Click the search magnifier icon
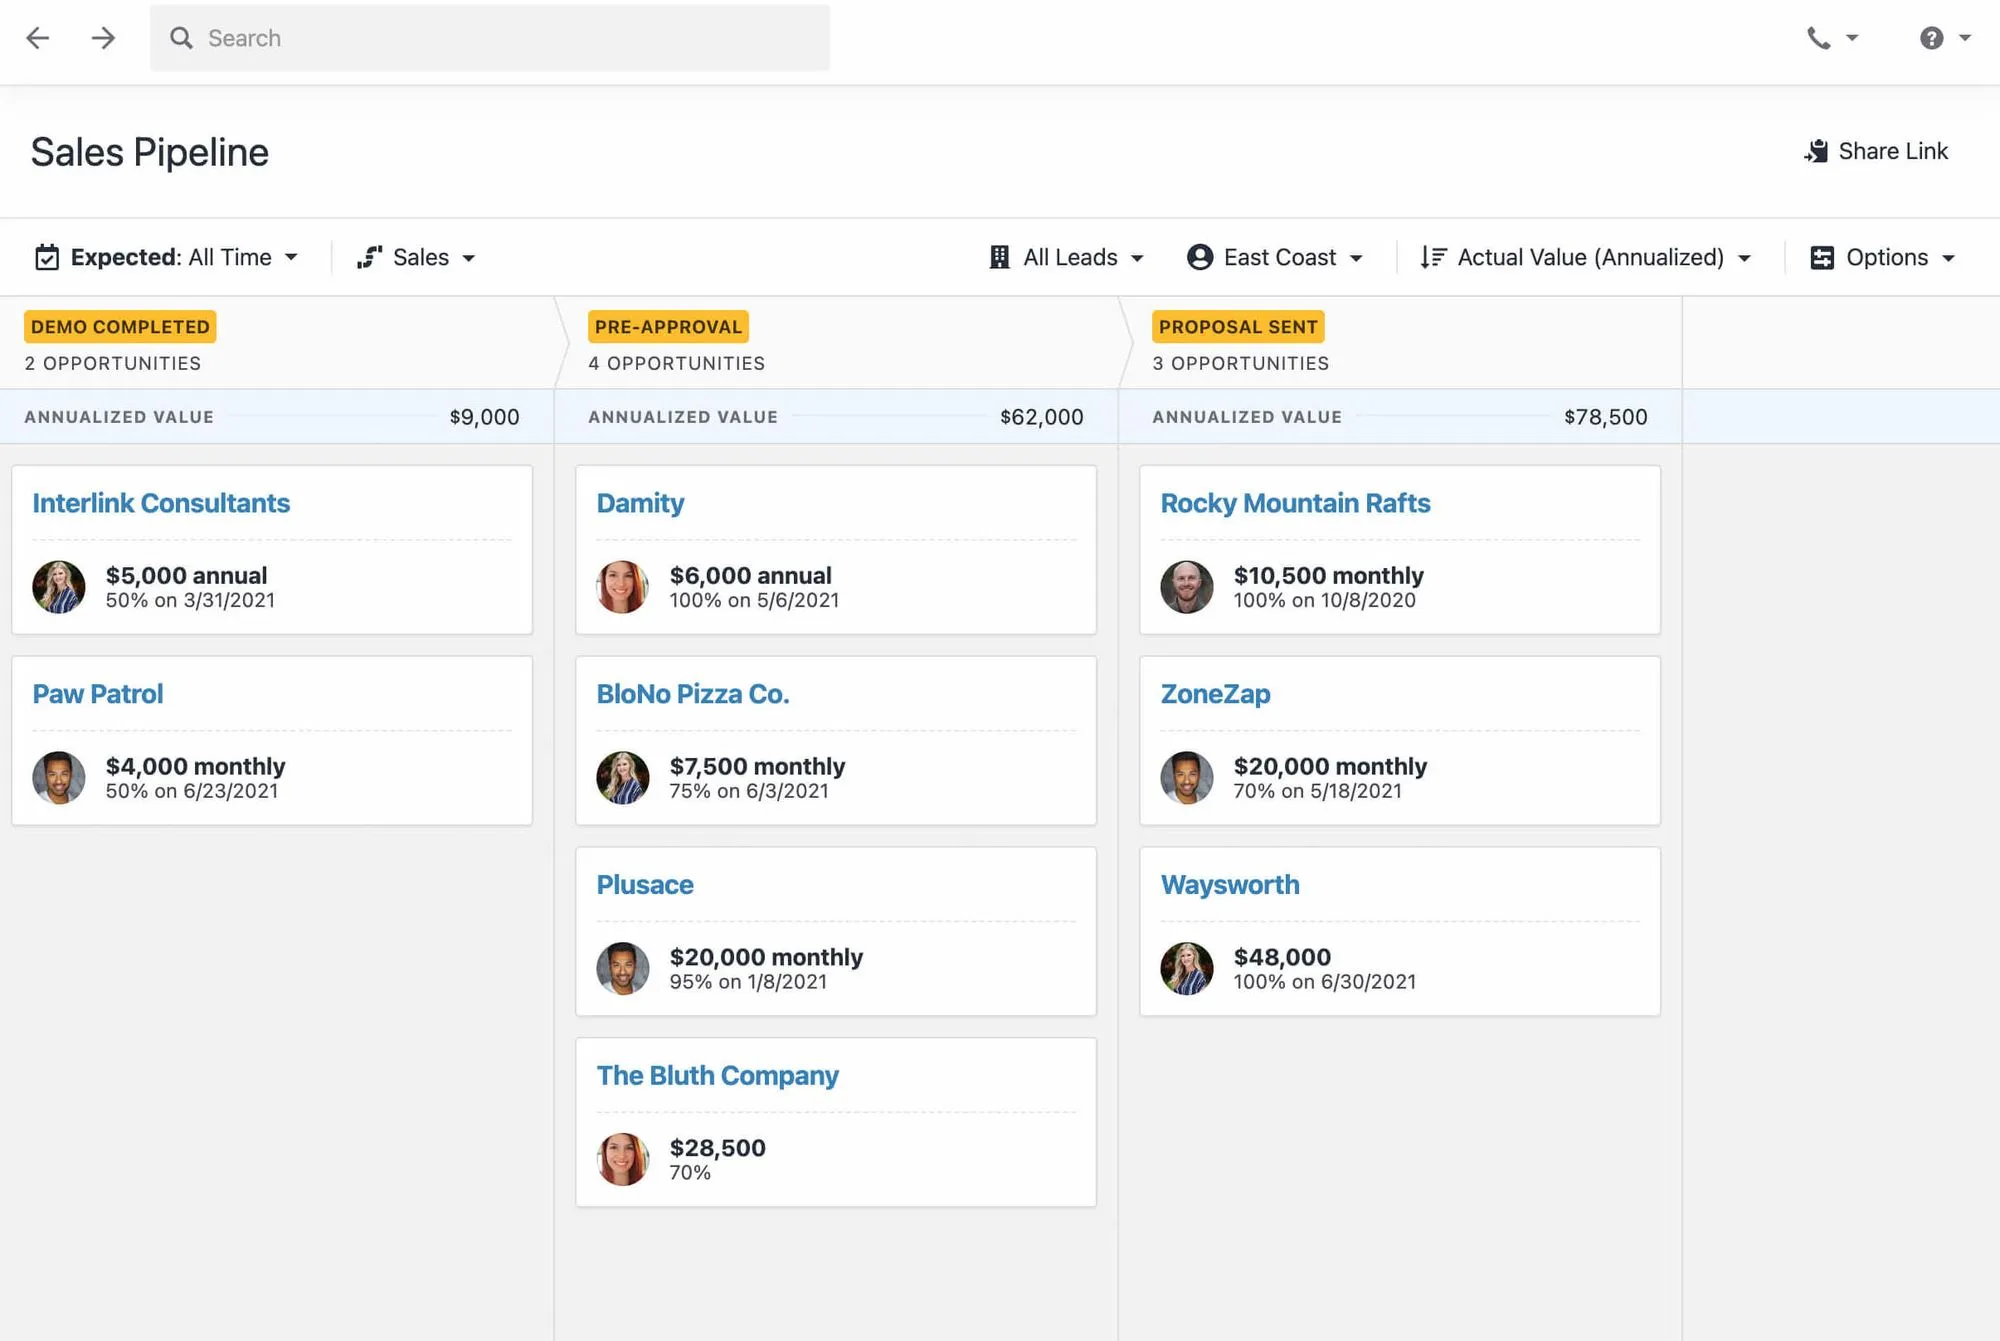 point(182,38)
